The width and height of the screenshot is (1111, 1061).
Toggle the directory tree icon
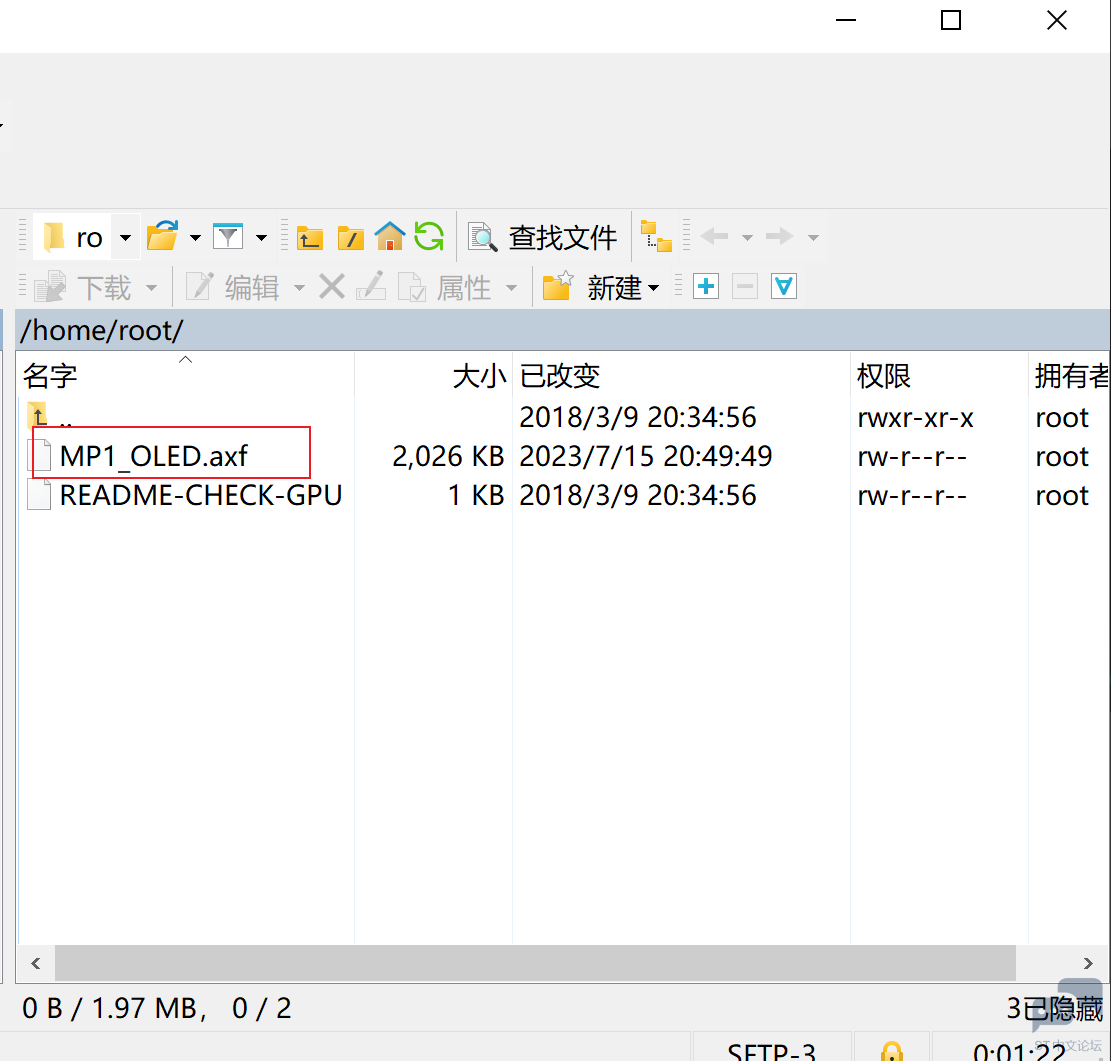click(656, 237)
